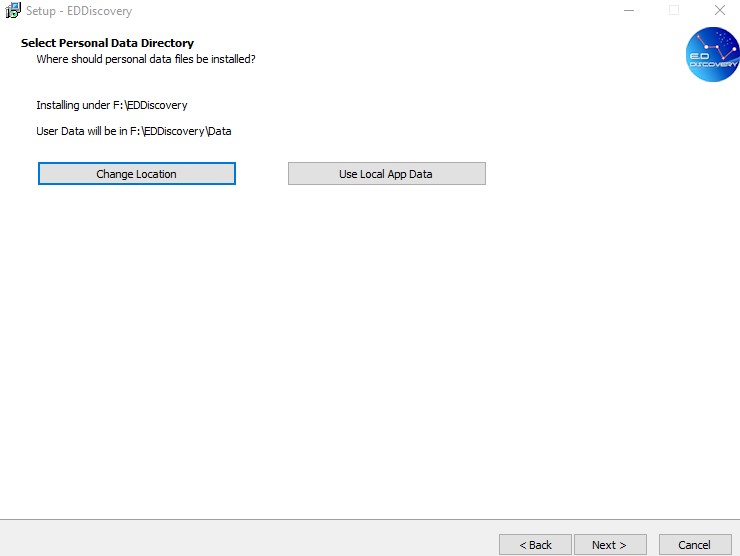Proceed with the Next button

610,545
